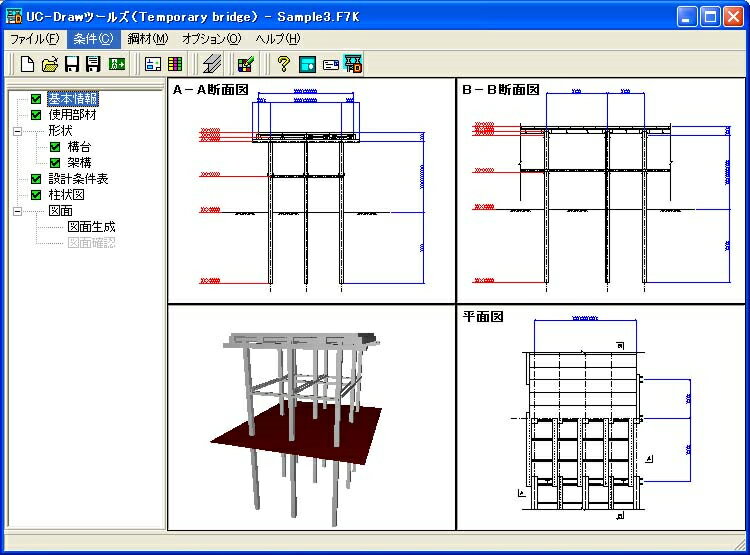Open the 鋼材(M) menu
This screenshot has height=555, width=750.
point(147,39)
